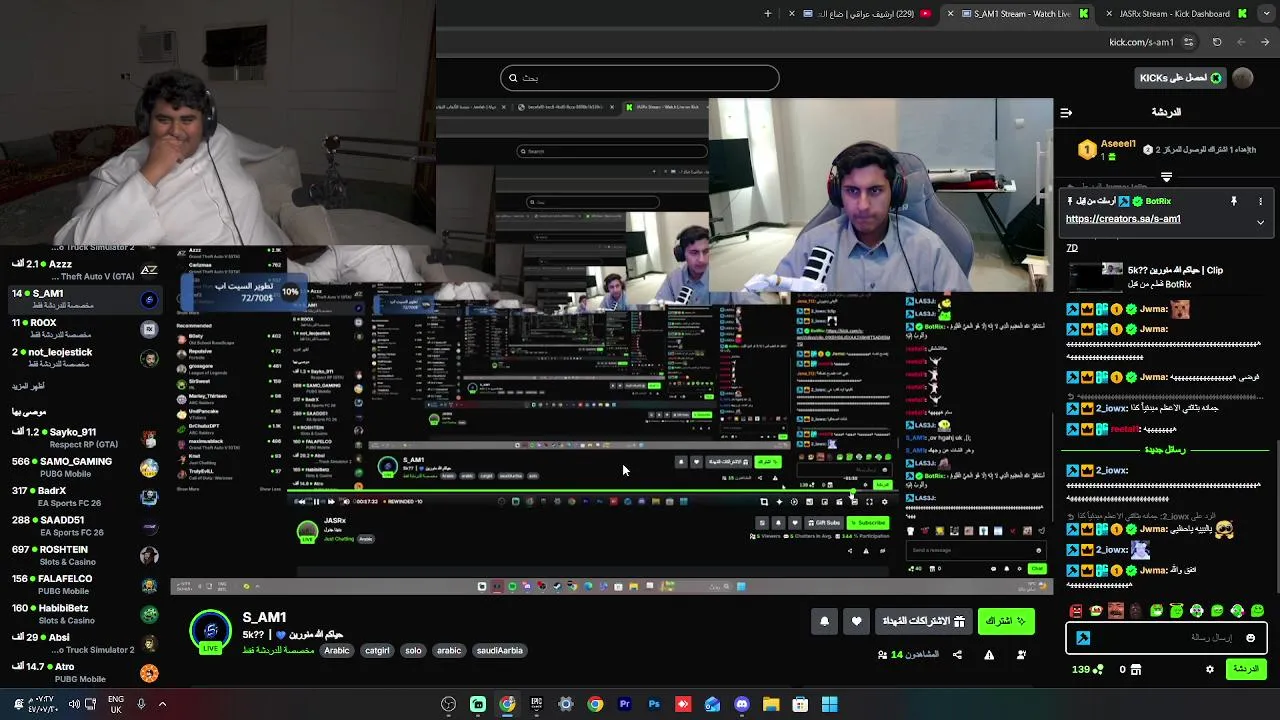Click the chat identity badge in the input

pos(1083,638)
